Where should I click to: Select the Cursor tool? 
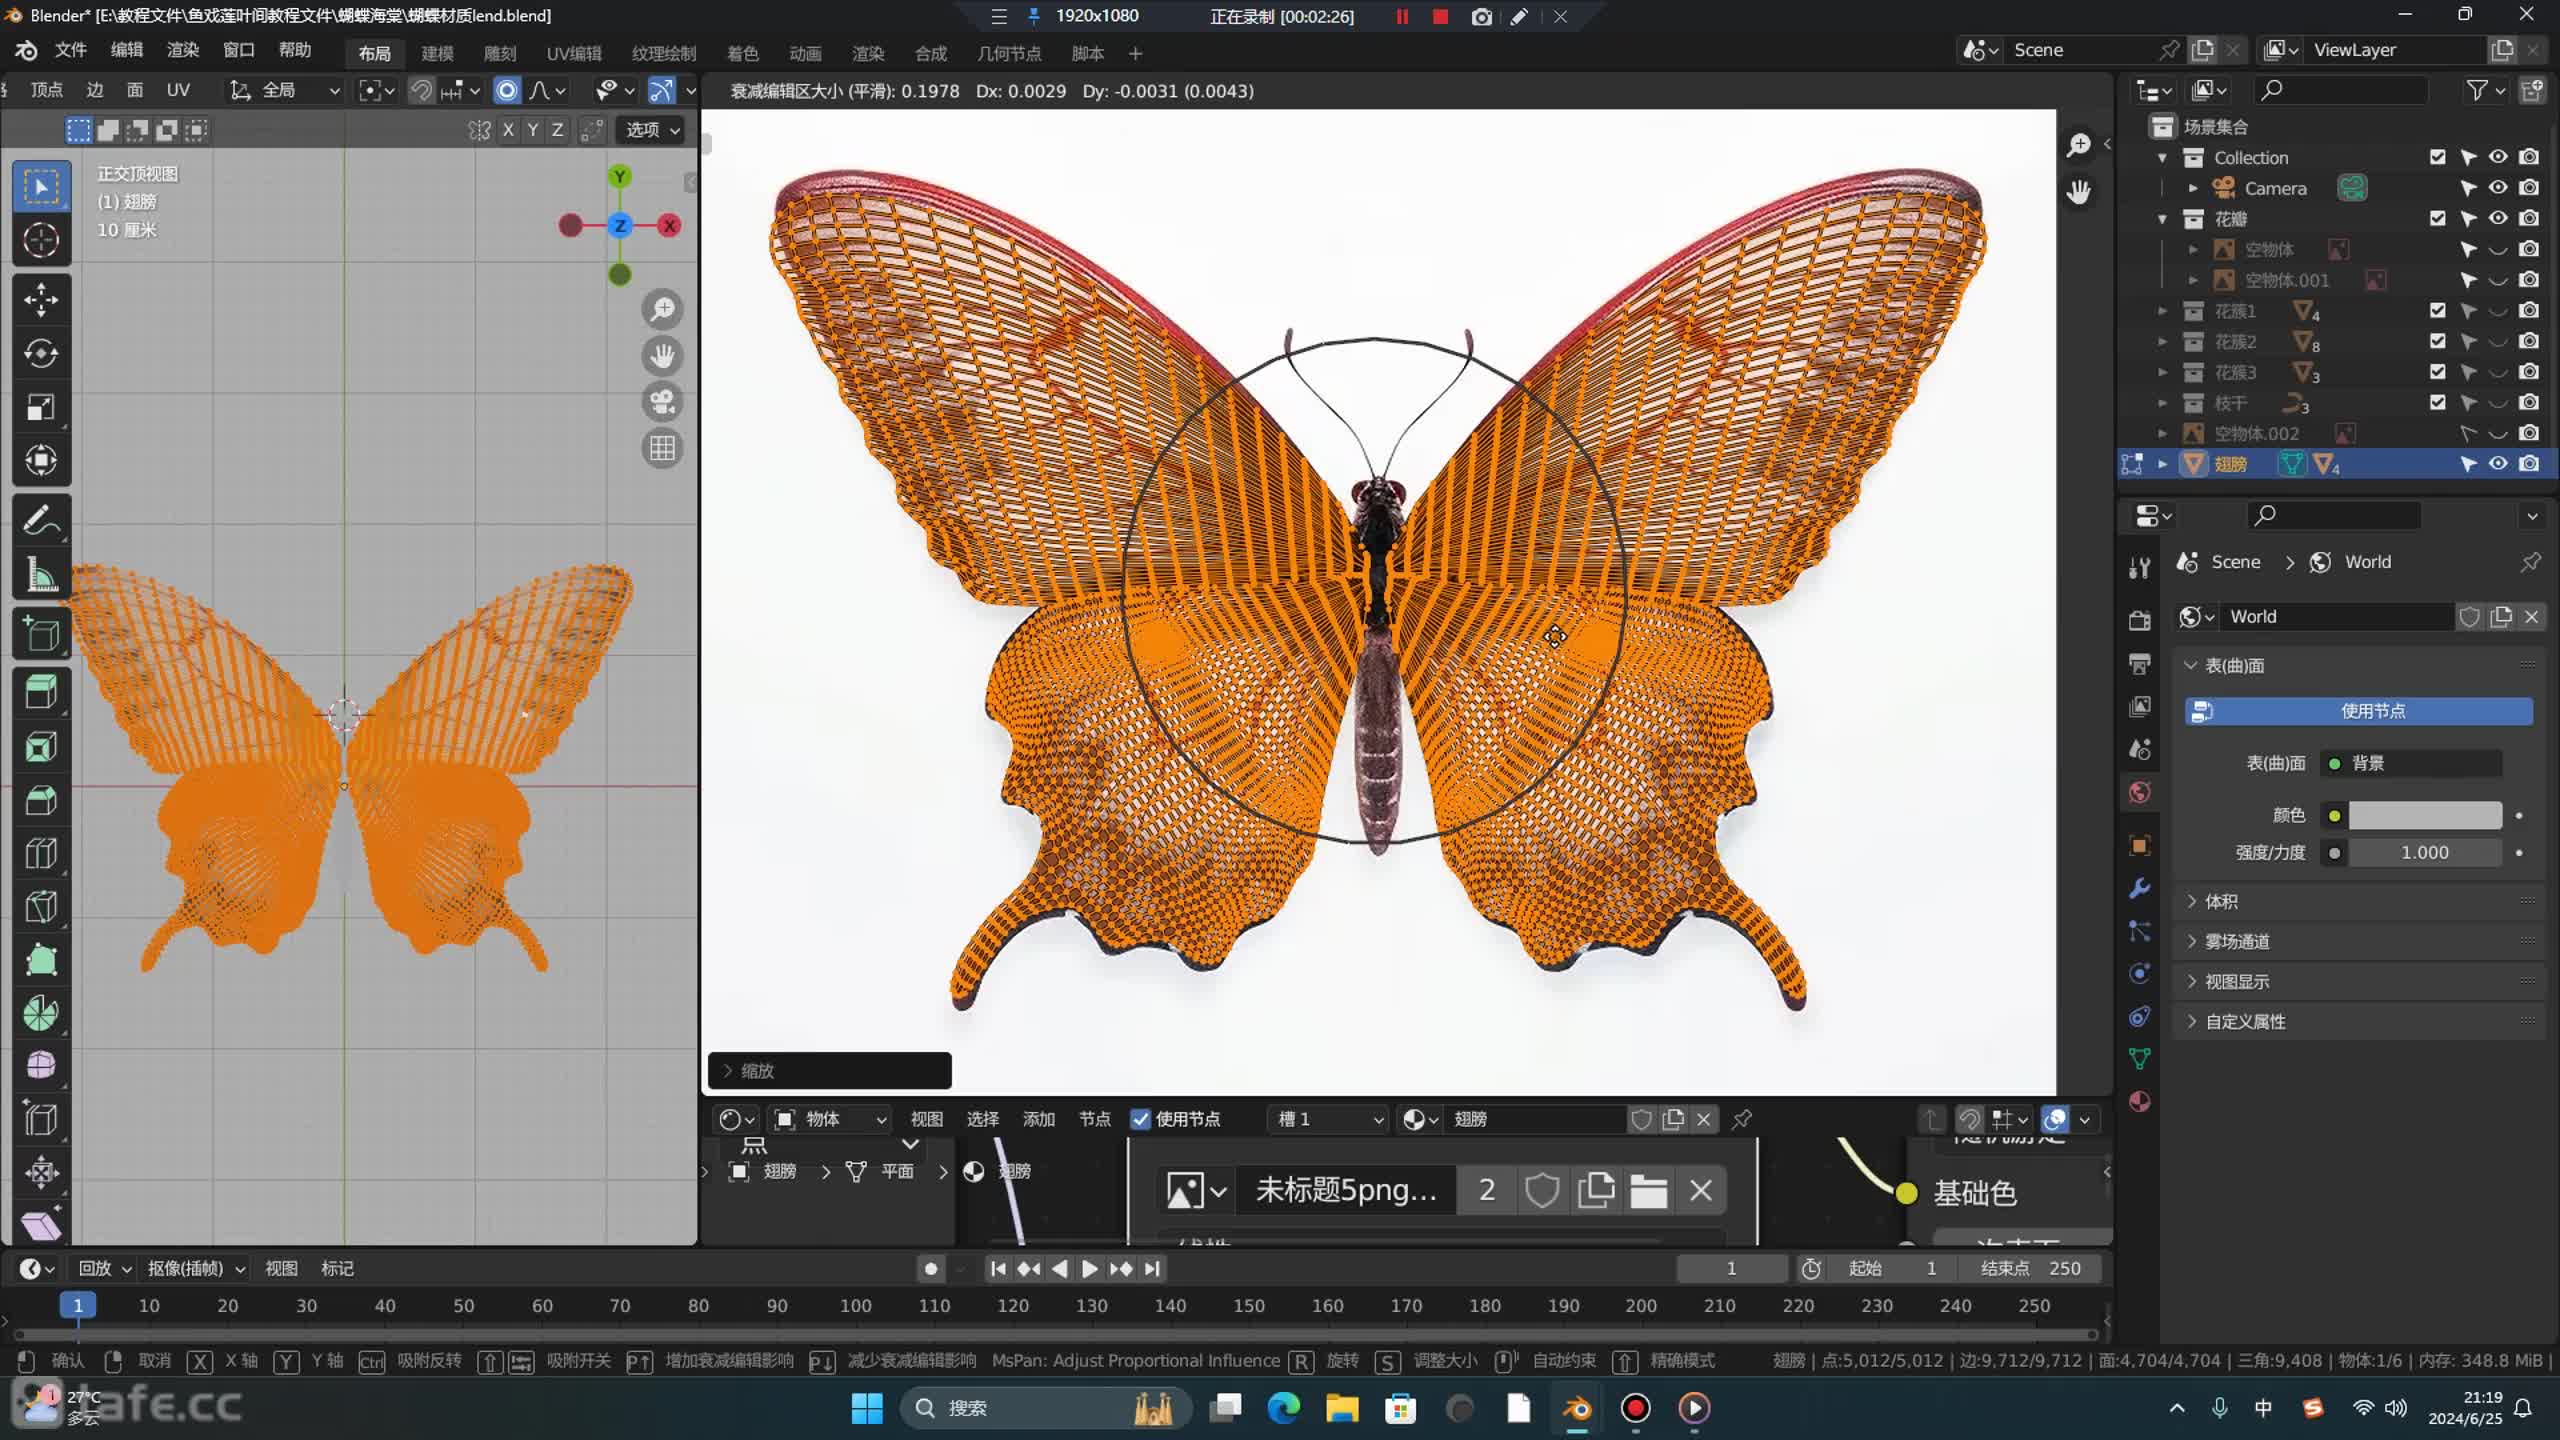click(x=41, y=240)
